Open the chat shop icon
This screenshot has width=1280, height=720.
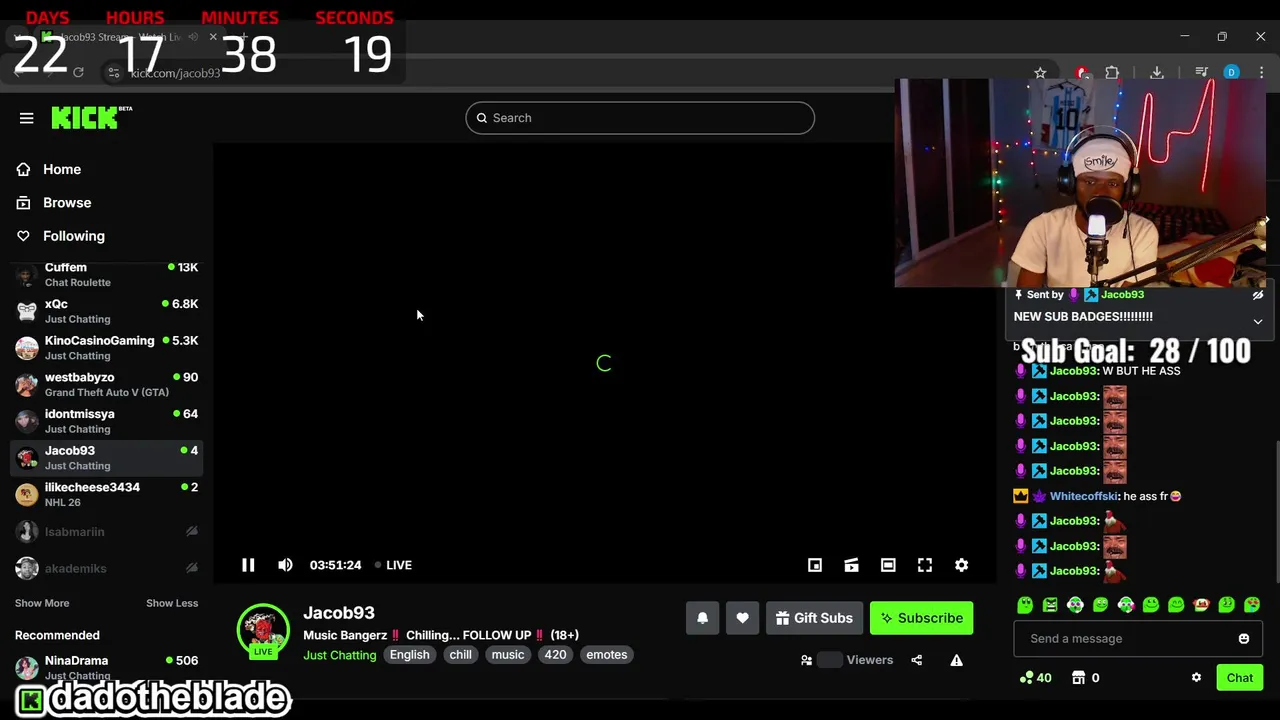click(x=1078, y=678)
